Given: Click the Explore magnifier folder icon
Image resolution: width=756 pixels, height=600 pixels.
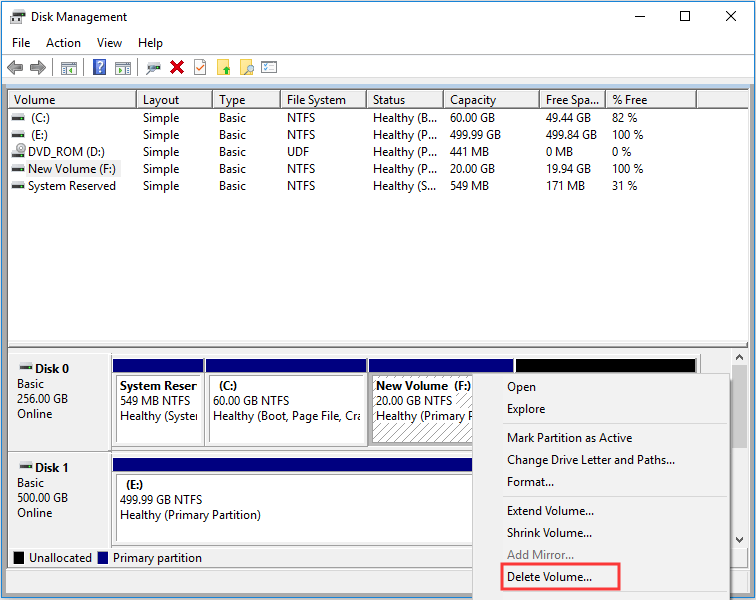Looking at the screenshot, I should click(246, 68).
